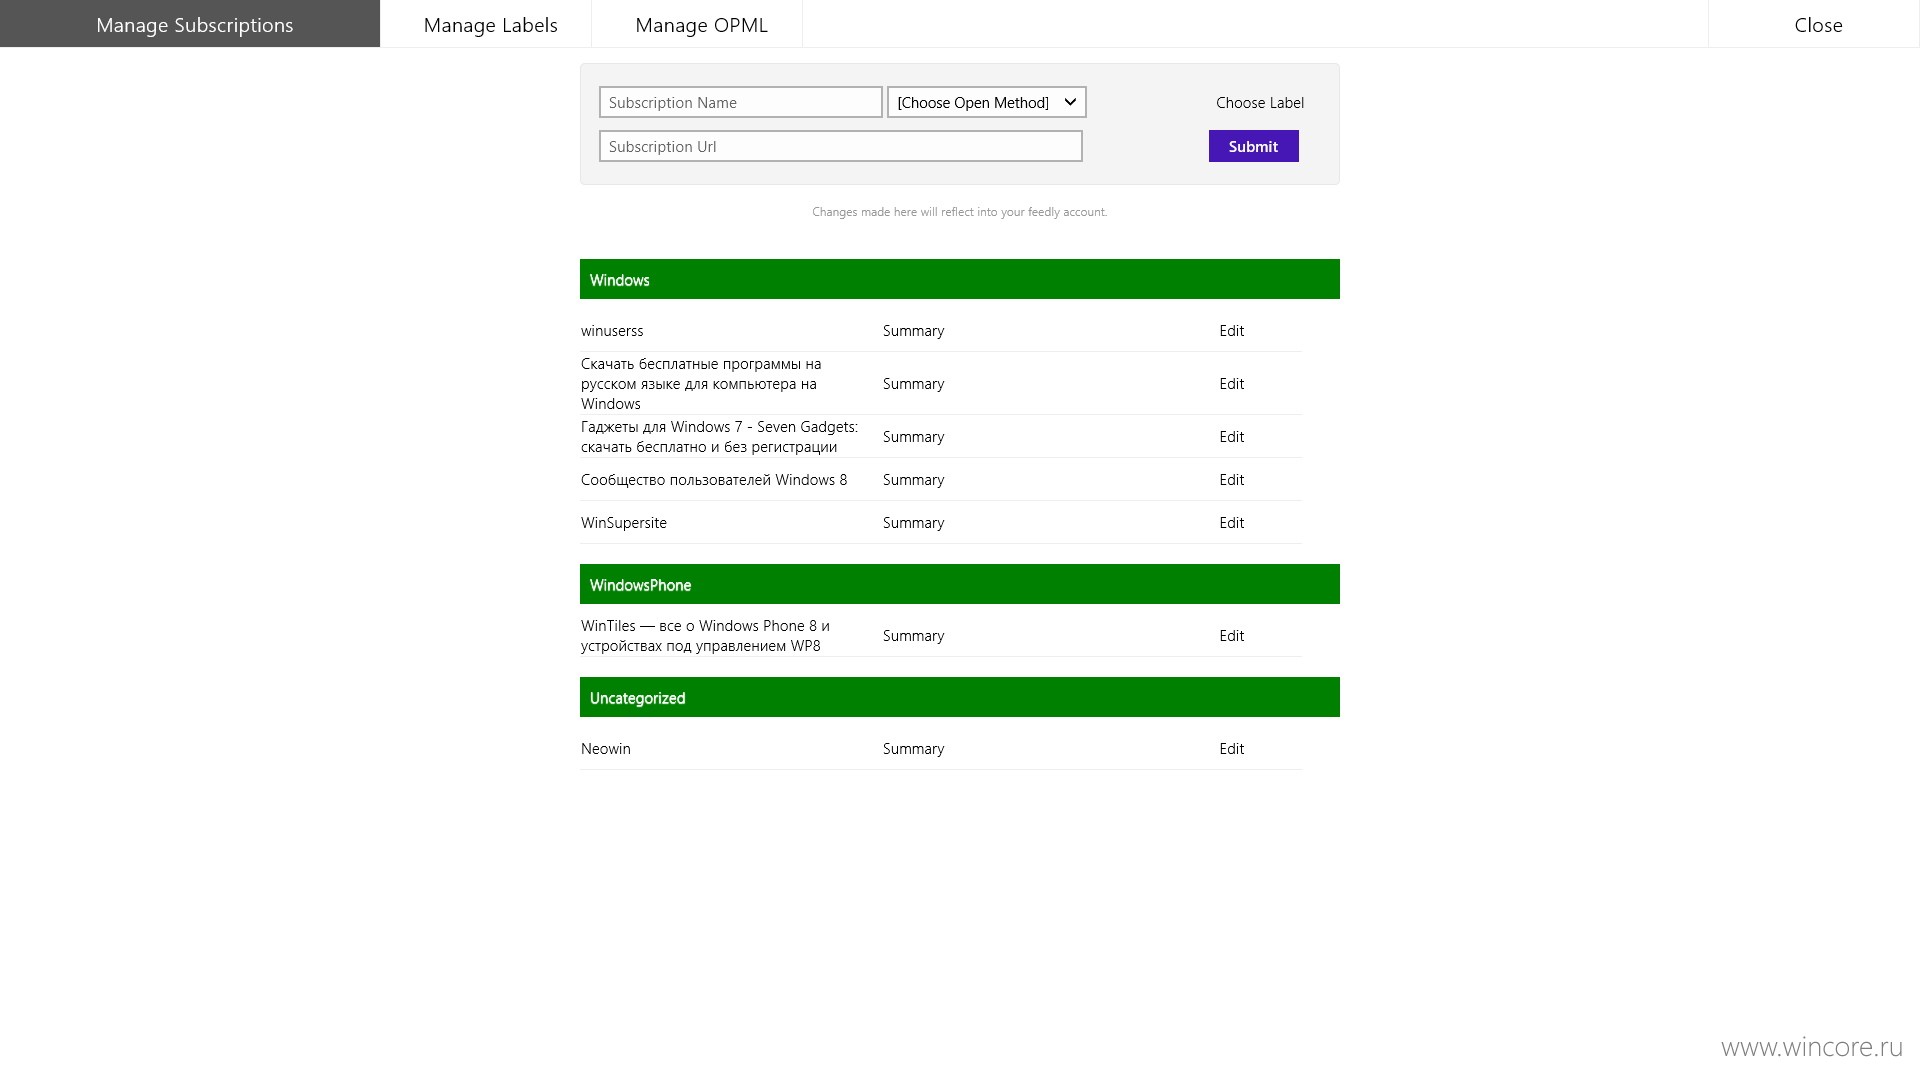This screenshot has width=1920, height=1080.
Task: Click the Гаджеты для Windows 7 subscription name
Action: coord(719,437)
